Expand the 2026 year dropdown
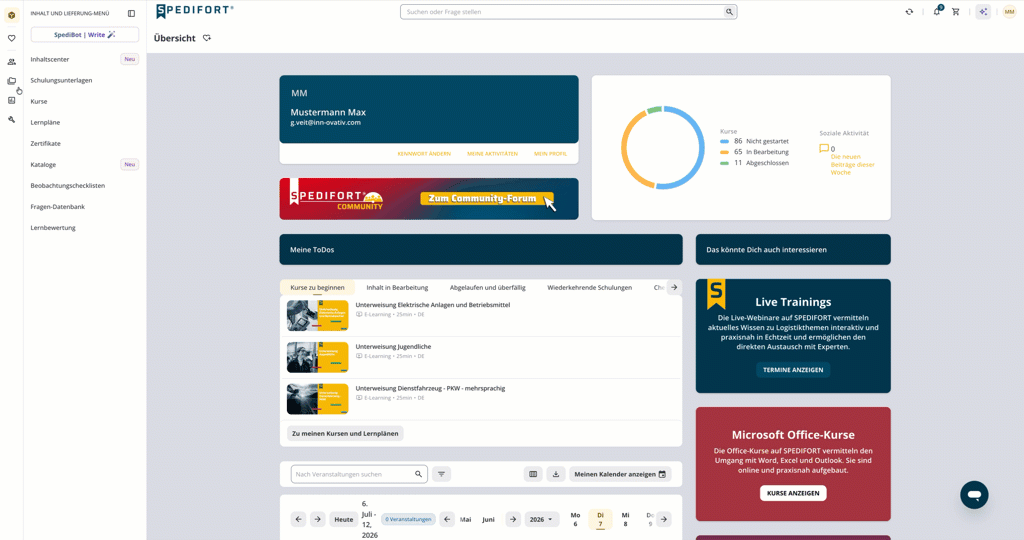 pos(541,519)
